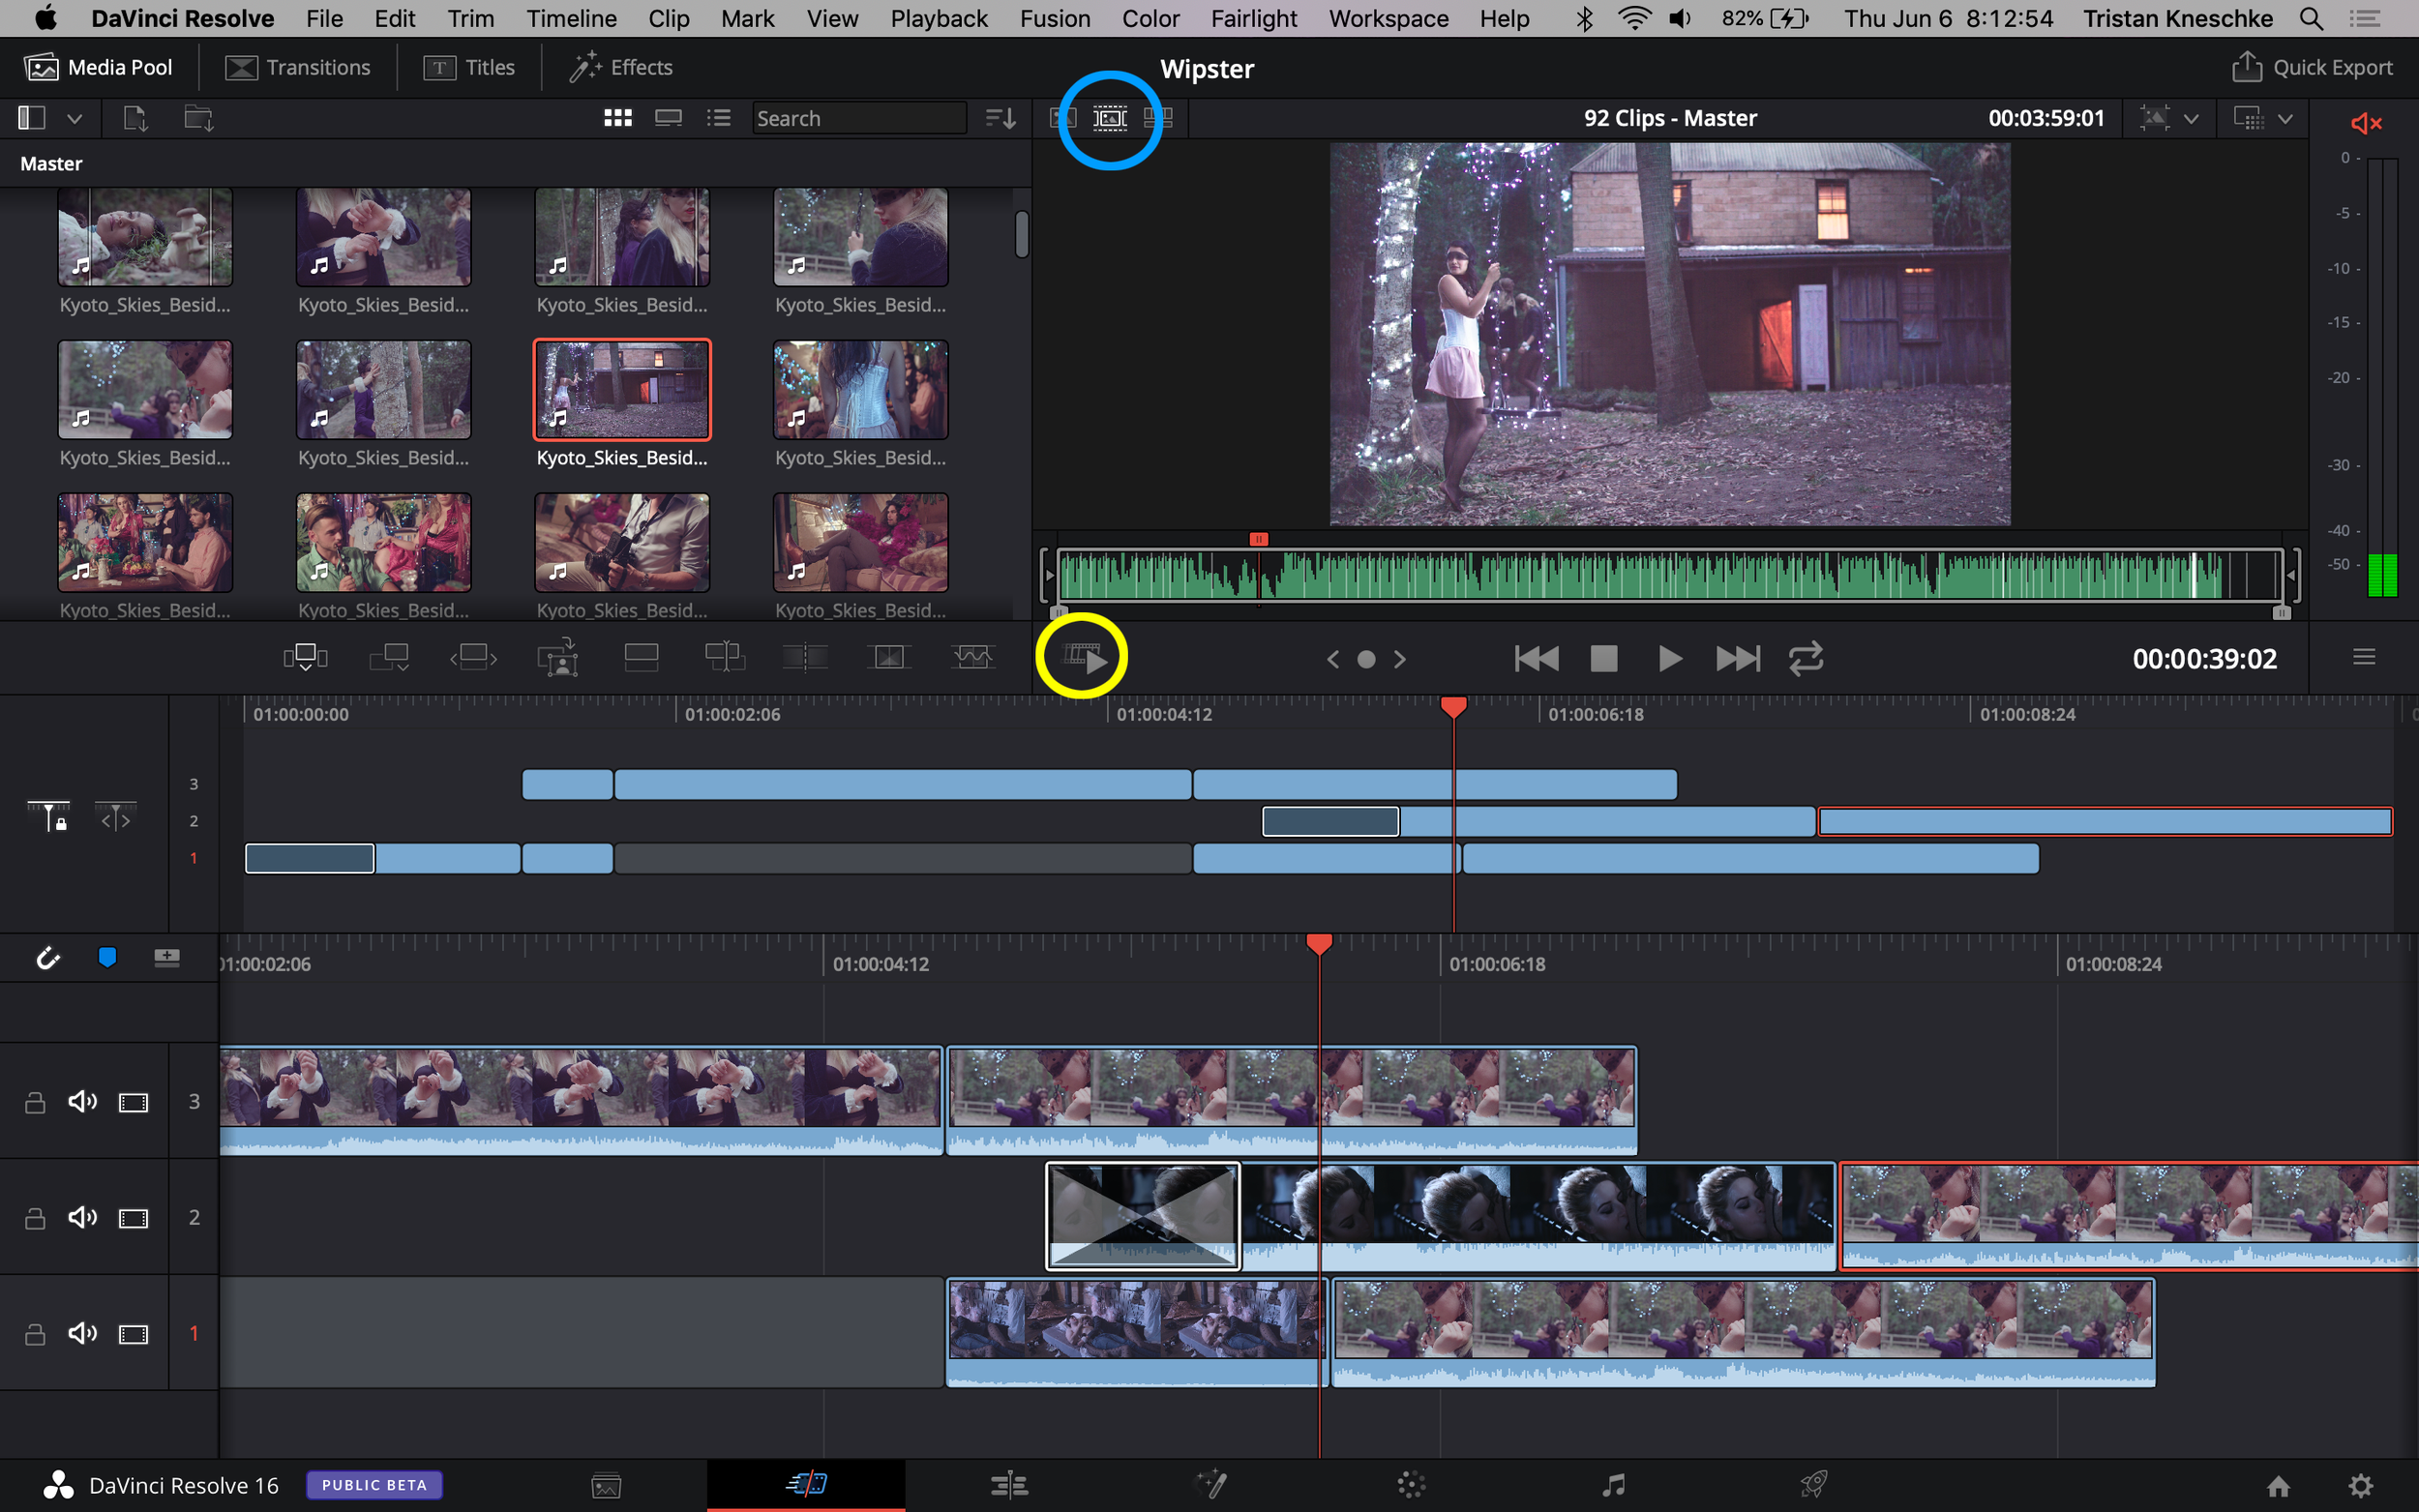Screen dimensions: 2419x1512
Task: Click the Smart Insert tool
Action: click(305, 657)
